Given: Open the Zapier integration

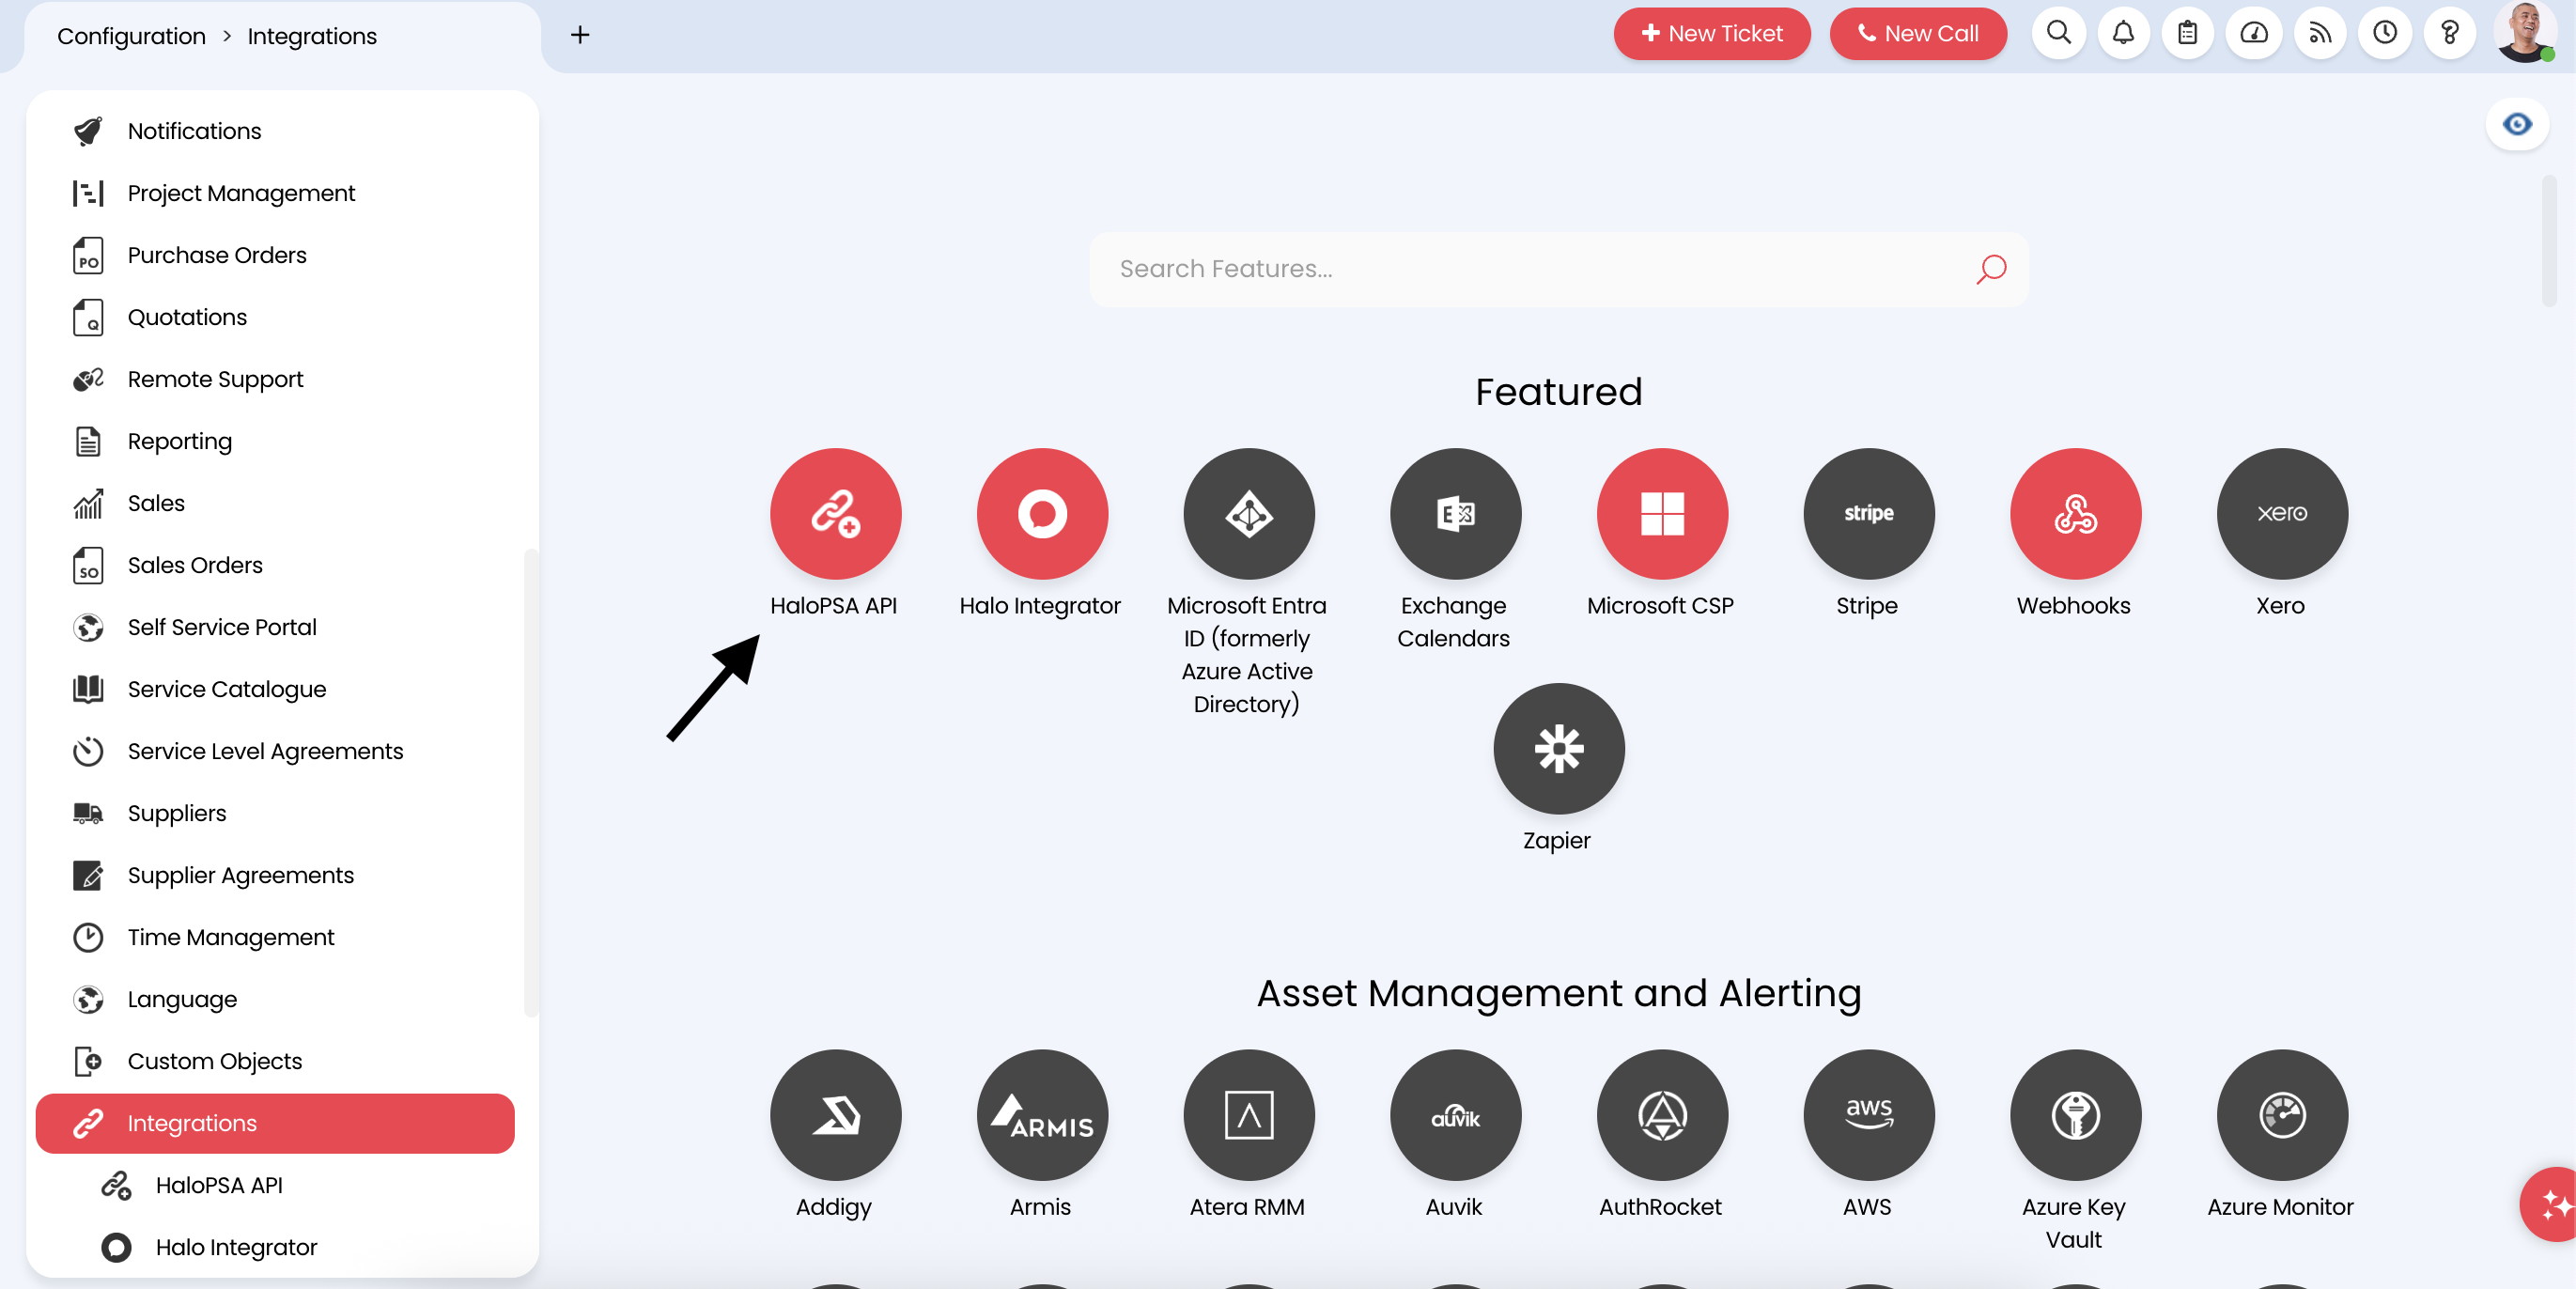Looking at the screenshot, I should [1557, 748].
